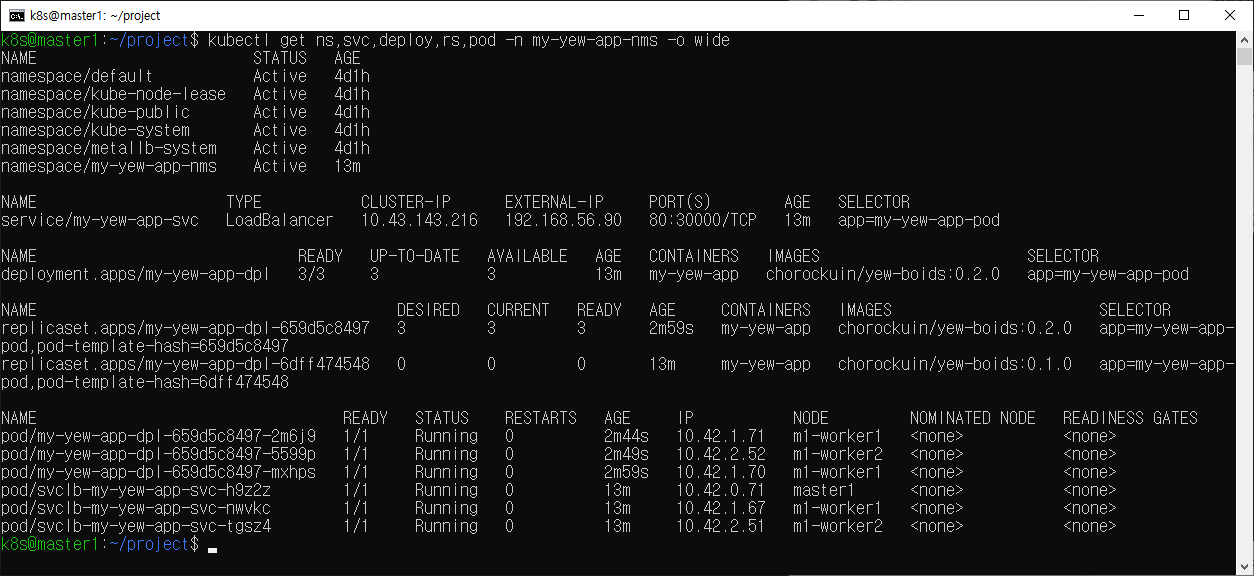Click the READINESS GATES column header

[x=1130, y=418]
